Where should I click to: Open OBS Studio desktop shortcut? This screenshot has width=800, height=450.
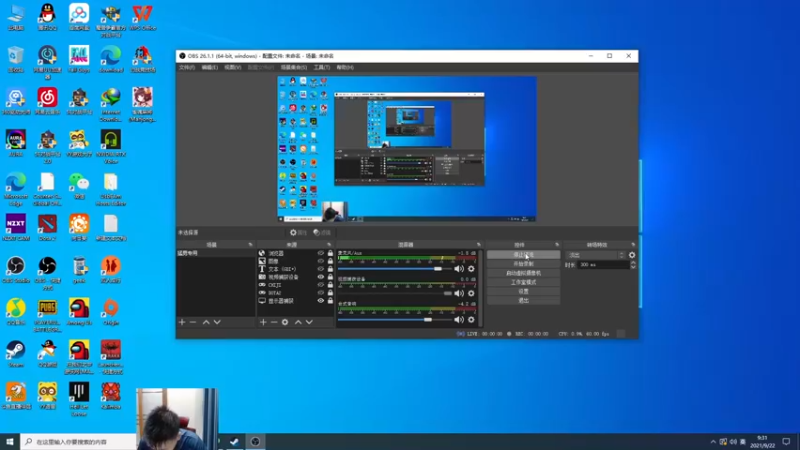click(x=16, y=270)
